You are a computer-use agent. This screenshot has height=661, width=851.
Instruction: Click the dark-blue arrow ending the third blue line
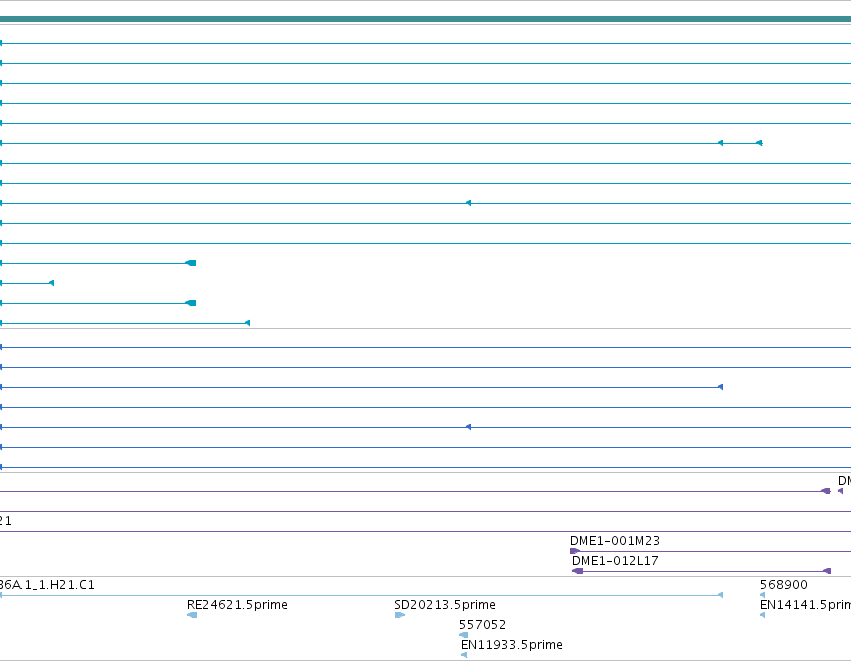click(720, 387)
